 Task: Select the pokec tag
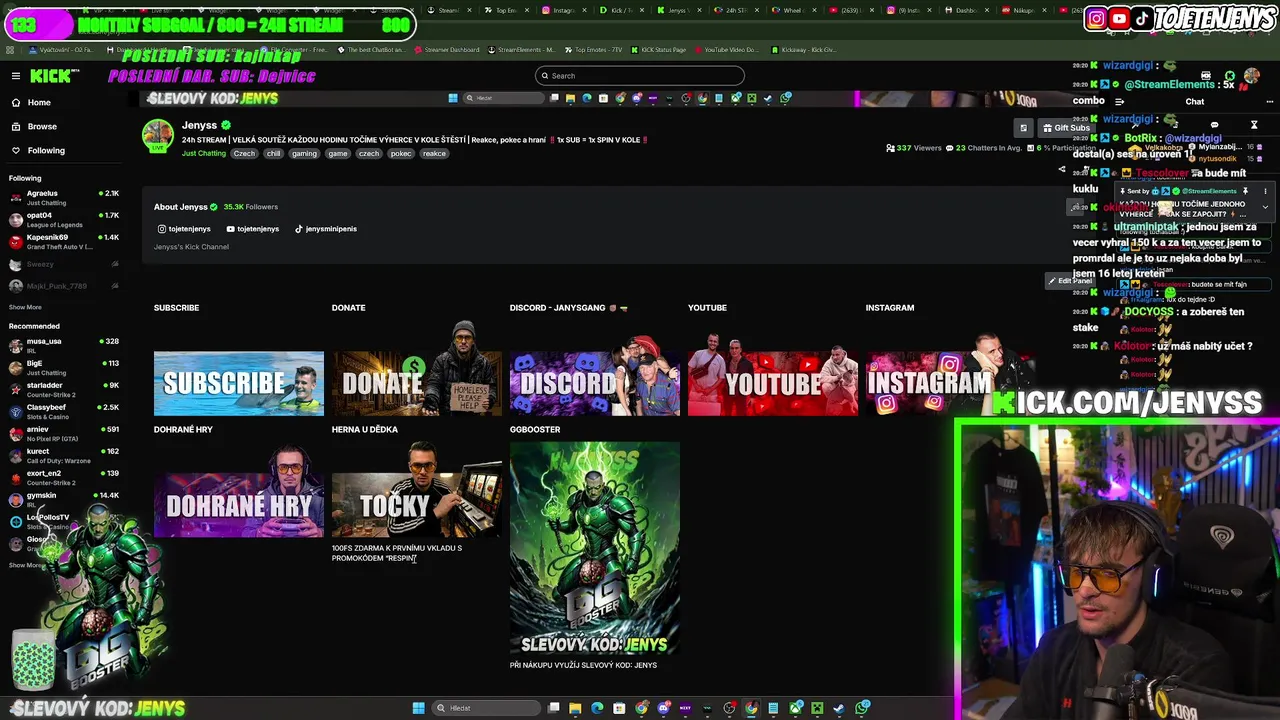pyautogui.click(x=401, y=153)
